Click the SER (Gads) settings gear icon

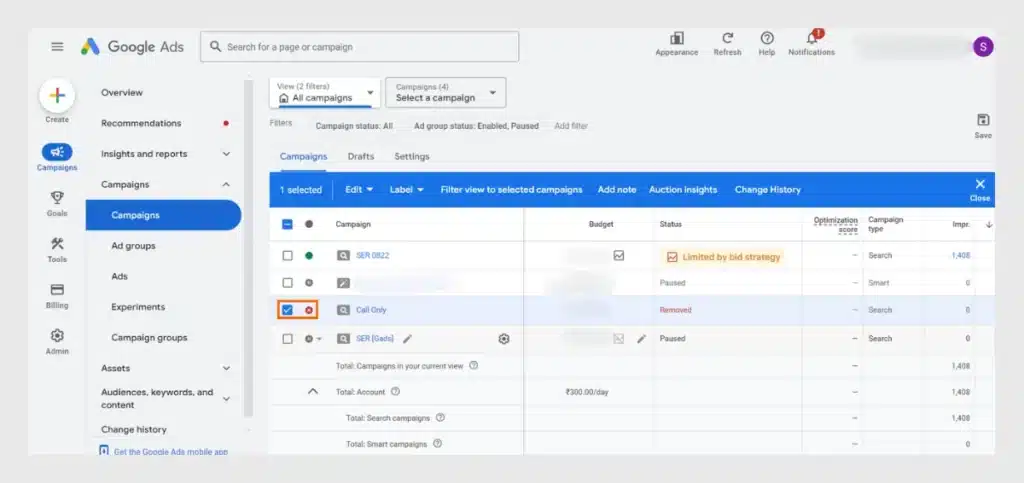point(504,339)
